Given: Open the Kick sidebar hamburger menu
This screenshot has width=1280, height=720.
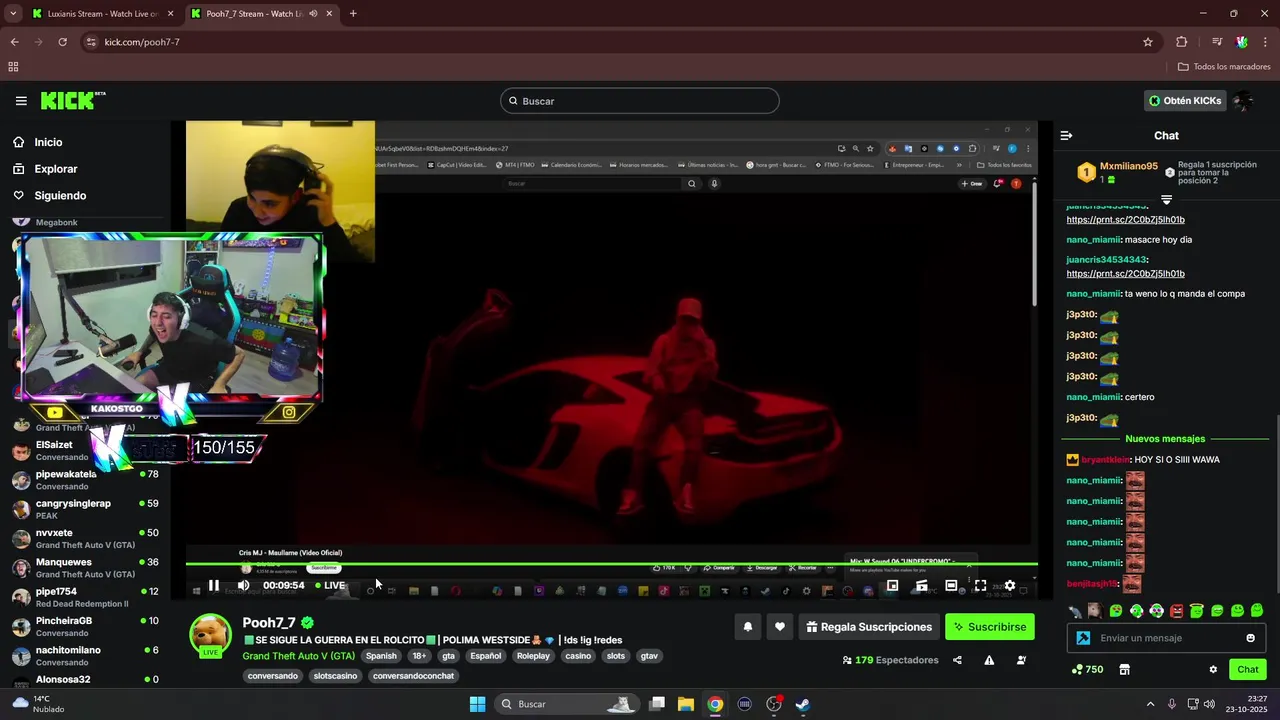Looking at the screenshot, I should tap(21, 101).
